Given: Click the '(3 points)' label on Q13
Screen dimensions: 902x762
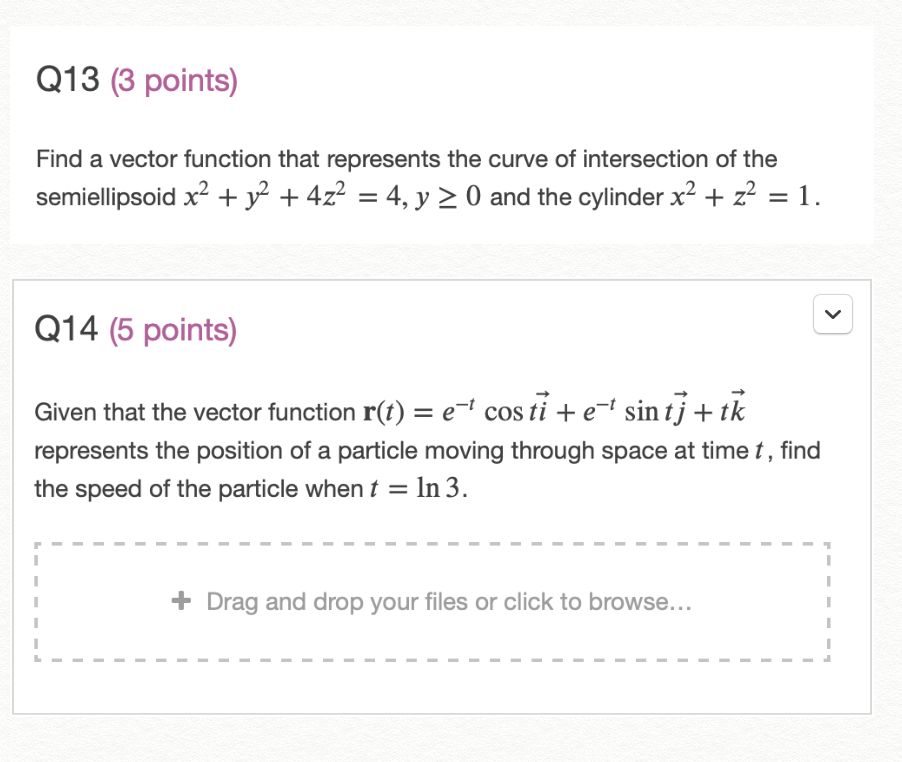Looking at the screenshot, I should coord(173,80).
